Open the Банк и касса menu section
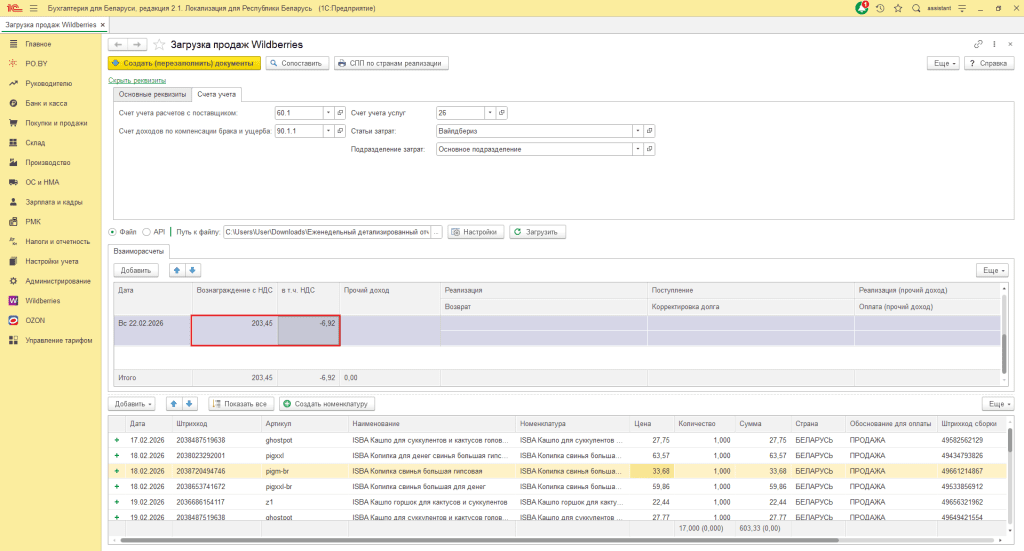The height and width of the screenshot is (551, 1024). [46, 103]
